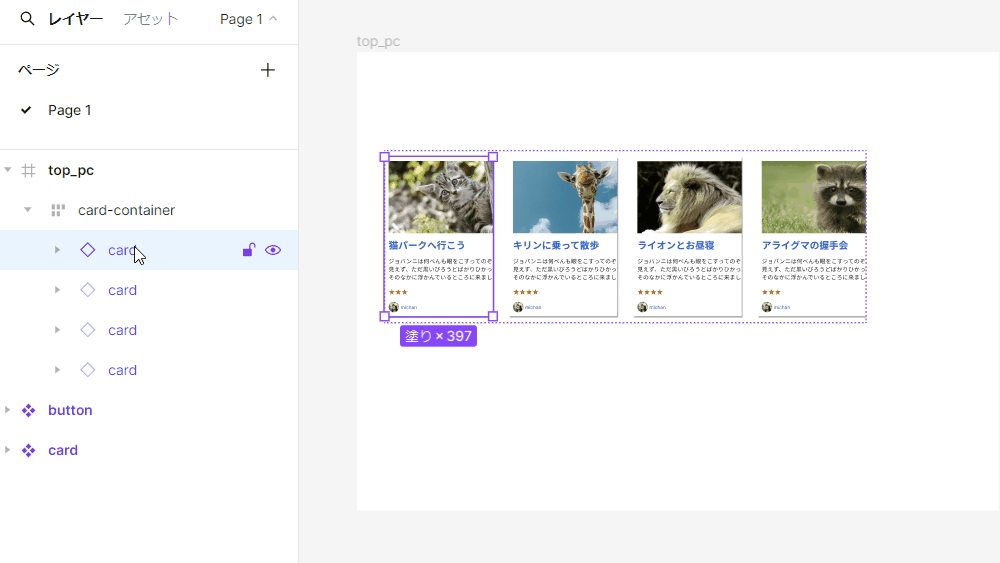The height and width of the screenshot is (563, 1000).
Task: Click author avatar on the lion card
Action: click(642, 307)
